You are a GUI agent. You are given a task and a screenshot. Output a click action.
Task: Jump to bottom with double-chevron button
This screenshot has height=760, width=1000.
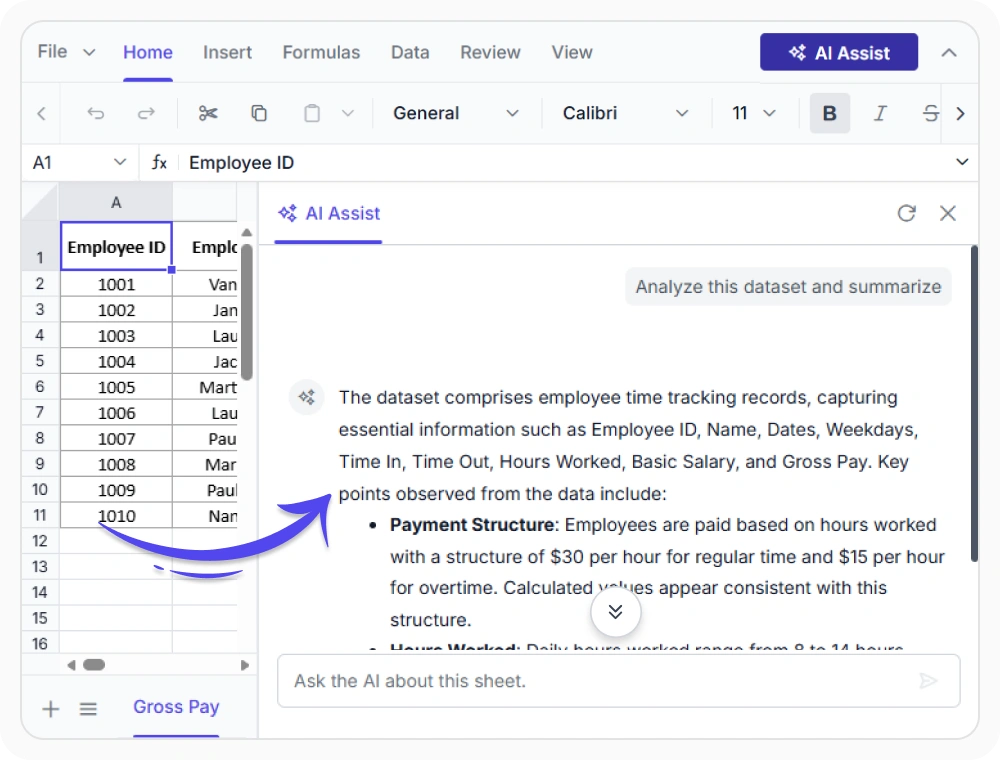click(x=615, y=612)
